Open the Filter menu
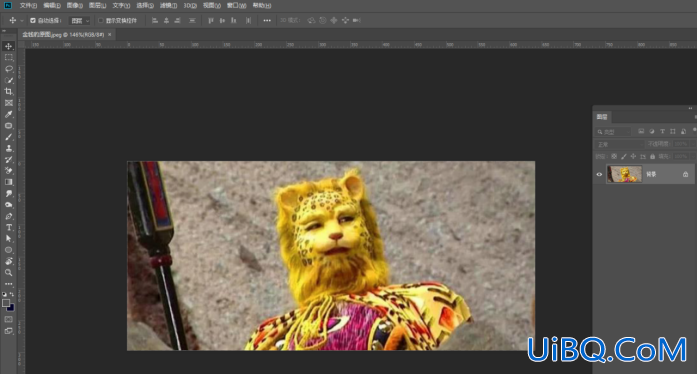The width and height of the screenshot is (697, 374). click(168, 5)
